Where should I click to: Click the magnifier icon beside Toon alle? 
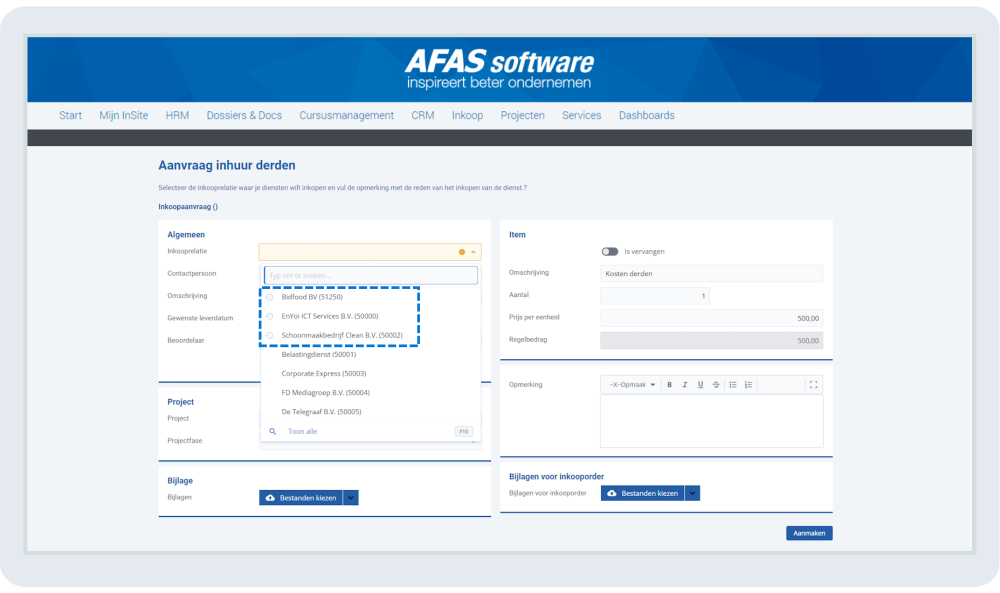pyautogui.click(x=272, y=432)
